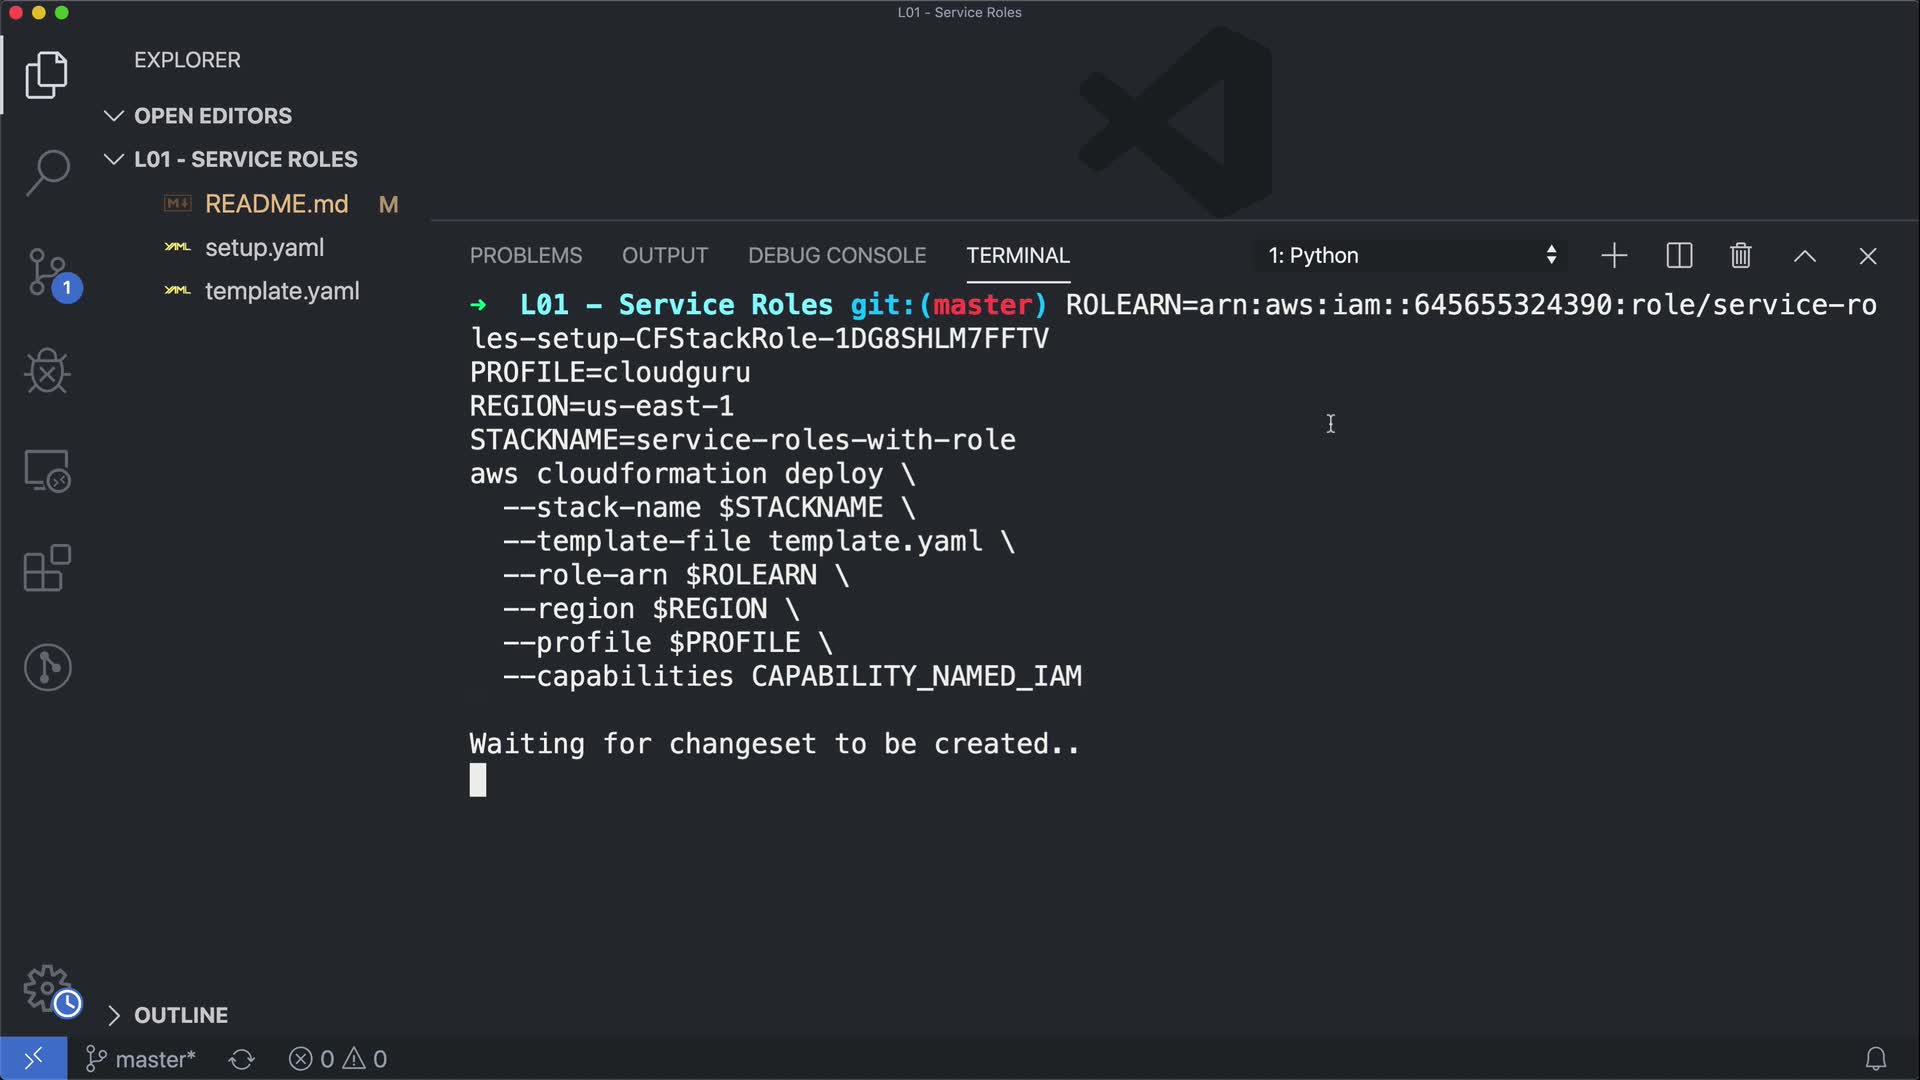1920x1080 pixels.
Task: Create a new terminal with plus icon
Action: coord(1614,256)
